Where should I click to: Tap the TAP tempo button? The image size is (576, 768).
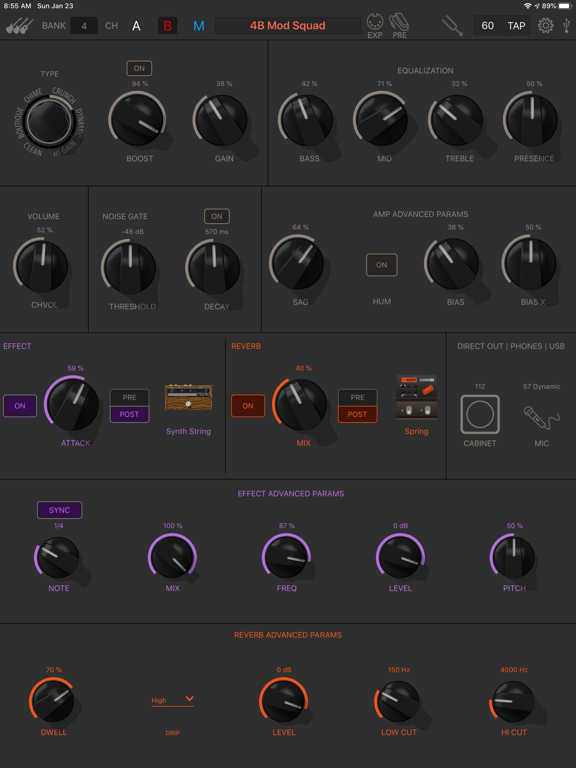tap(516, 25)
